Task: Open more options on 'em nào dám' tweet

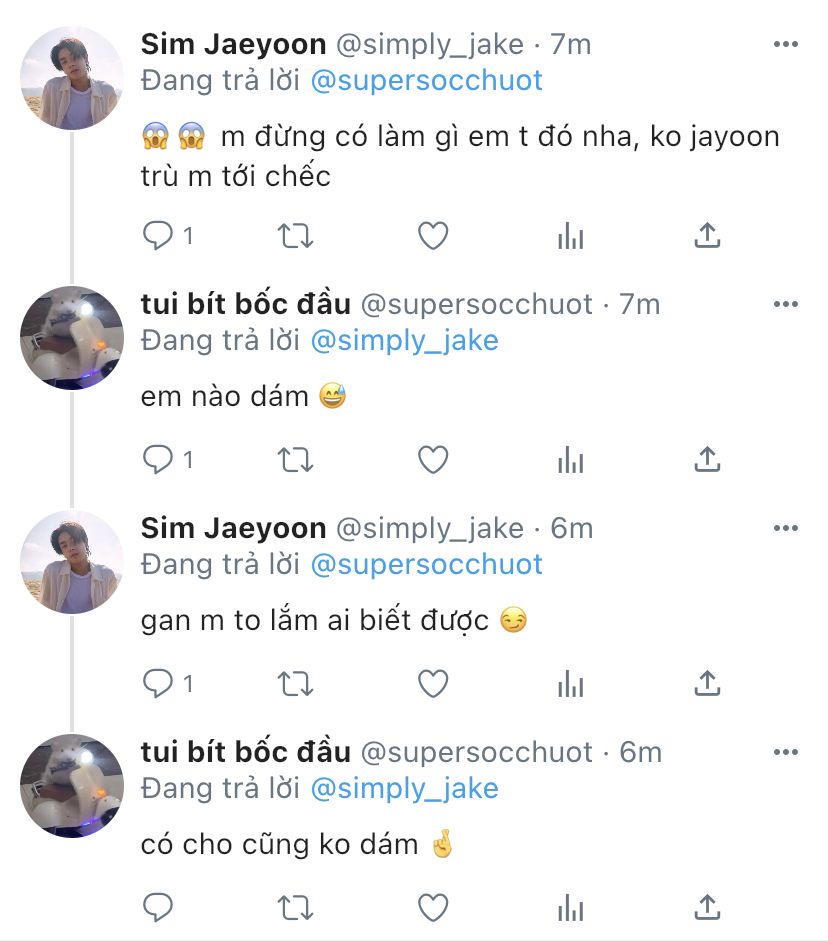Action: pyautogui.click(x=785, y=304)
